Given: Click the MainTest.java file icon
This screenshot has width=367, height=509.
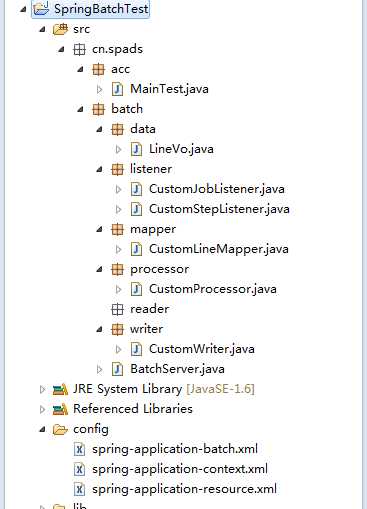Looking at the screenshot, I should pos(117,89).
